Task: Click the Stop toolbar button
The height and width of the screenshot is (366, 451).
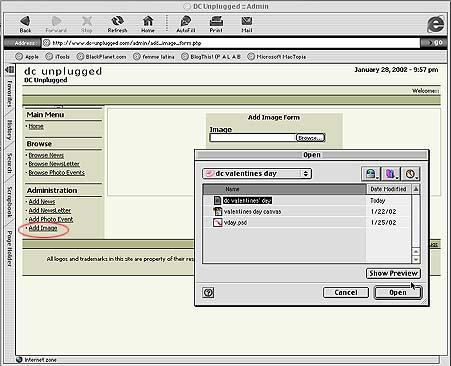Action: point(87,24)
